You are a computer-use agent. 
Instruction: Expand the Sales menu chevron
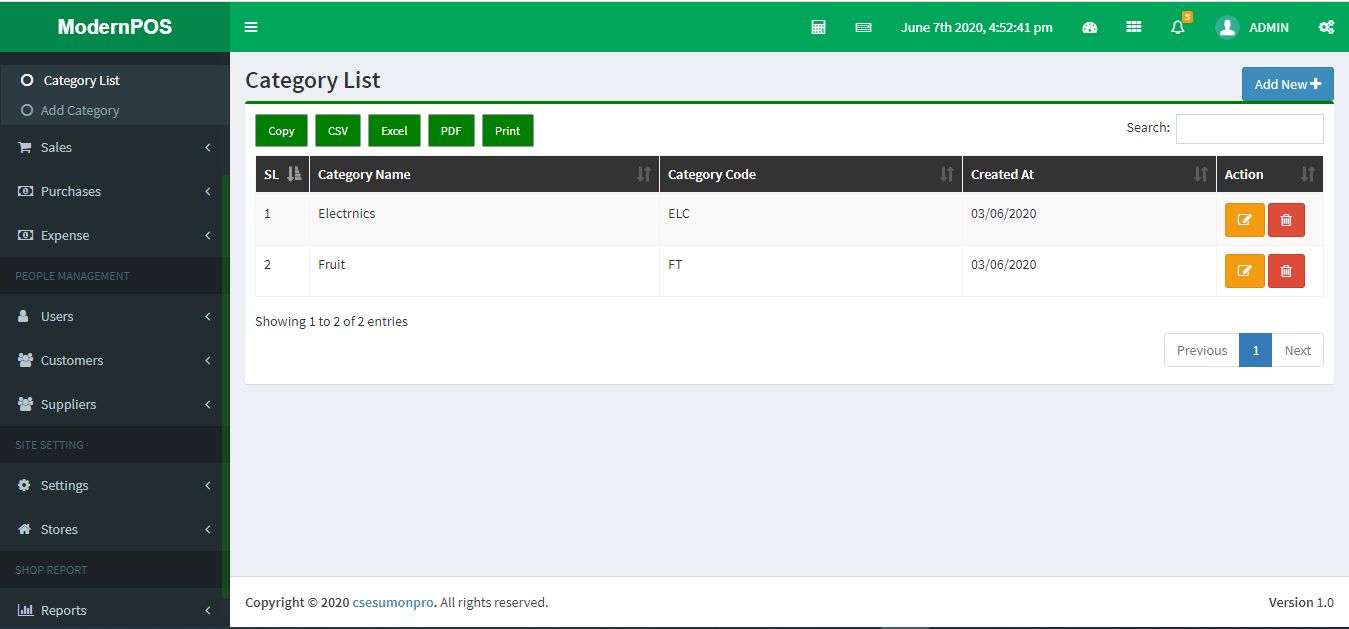coord(208,147)
